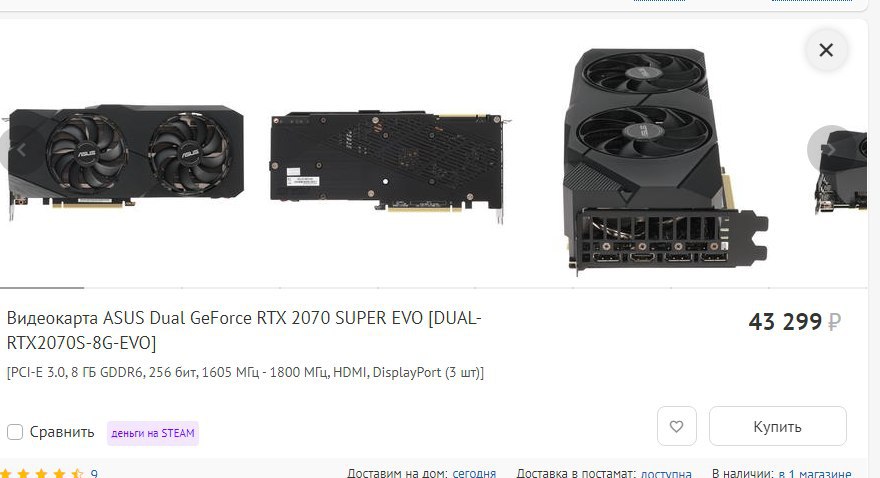Open the backplate photo of the graphics card
Viewport: 880px width, 478px height.
pyautogui.click(x=389, y=166)
